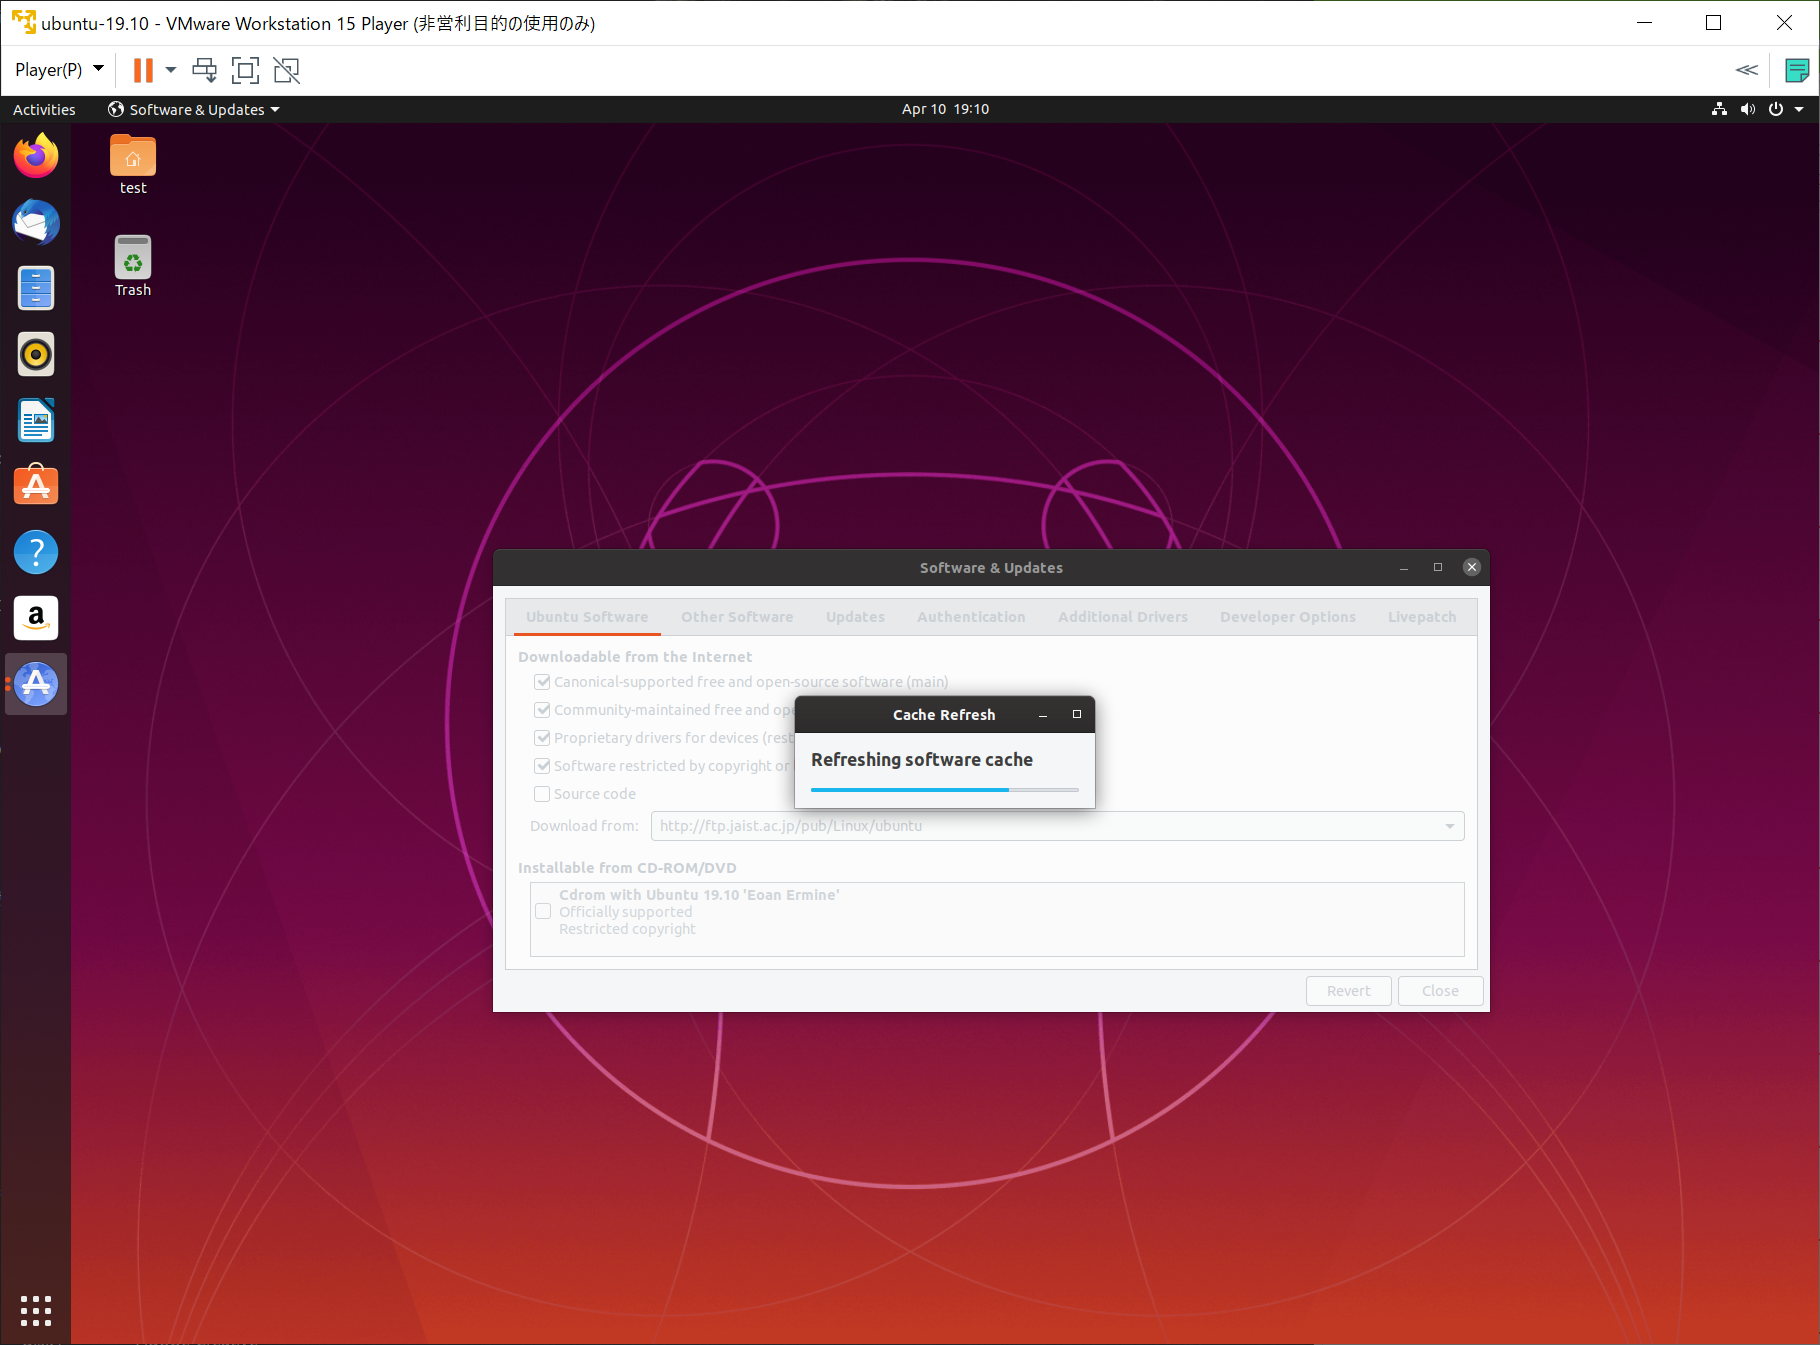
Task: Switch to the Updates tab
Action: click(x=855, y=617)
